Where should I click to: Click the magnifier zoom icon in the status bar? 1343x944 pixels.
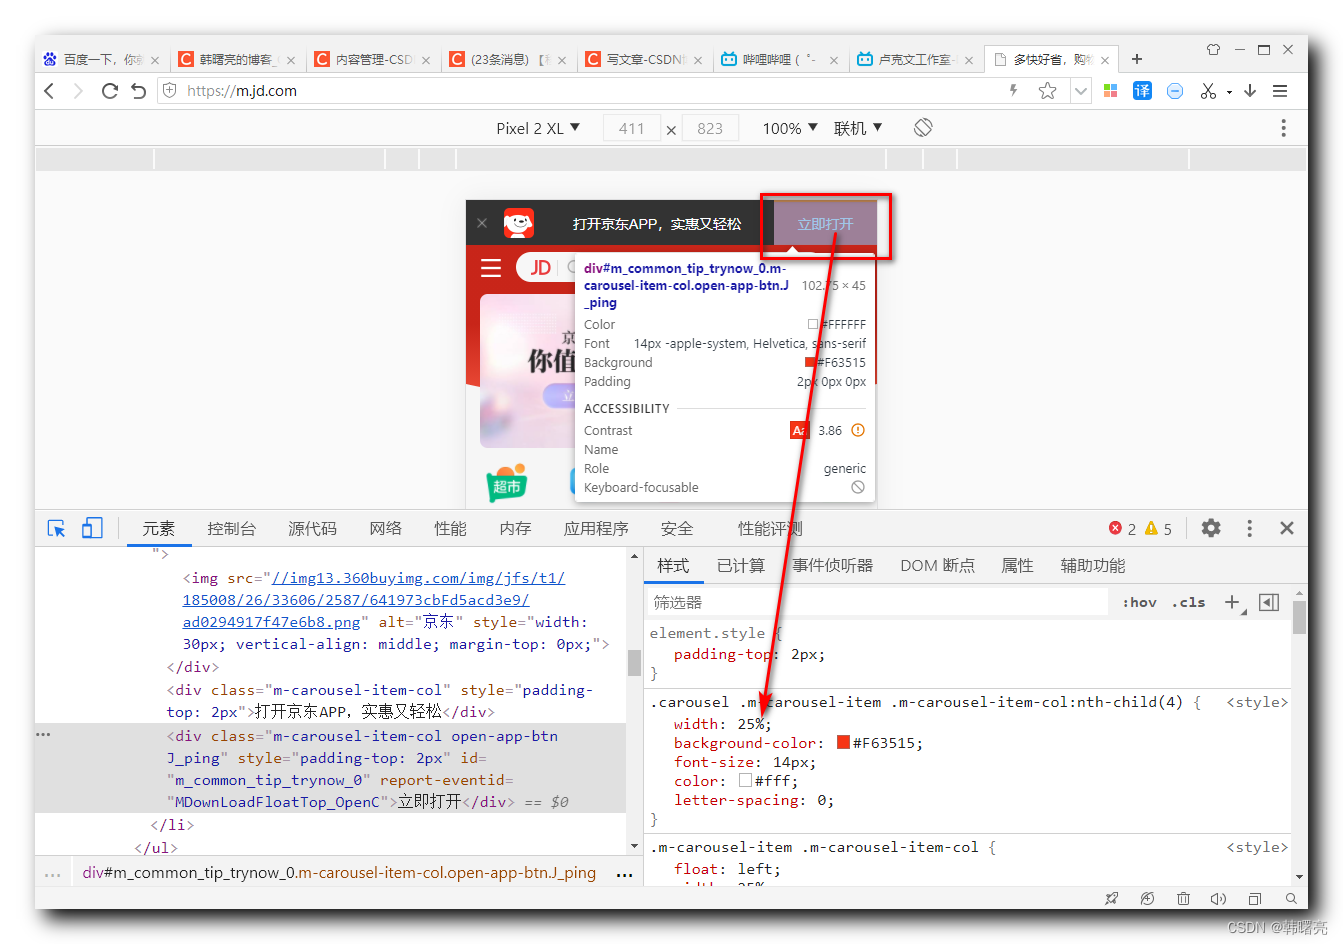coord(1291,899)
